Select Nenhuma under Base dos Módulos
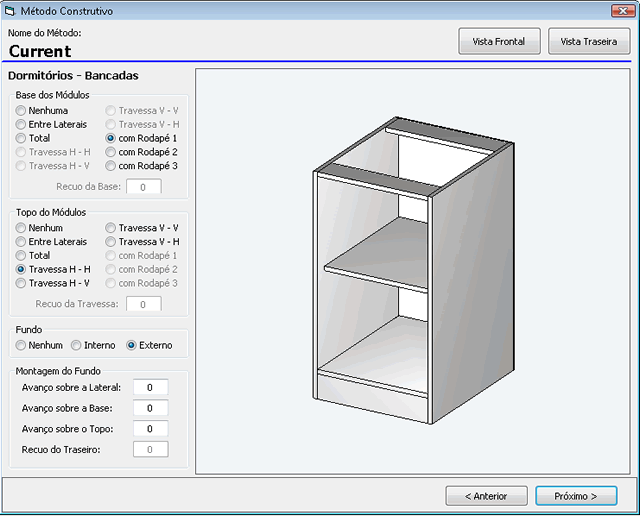The image size is (640, 516). 21,110
